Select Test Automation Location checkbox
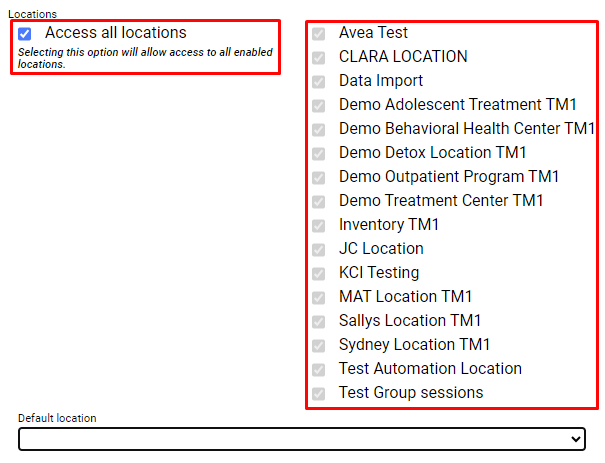Screen dimensions: 605x463 319,369
